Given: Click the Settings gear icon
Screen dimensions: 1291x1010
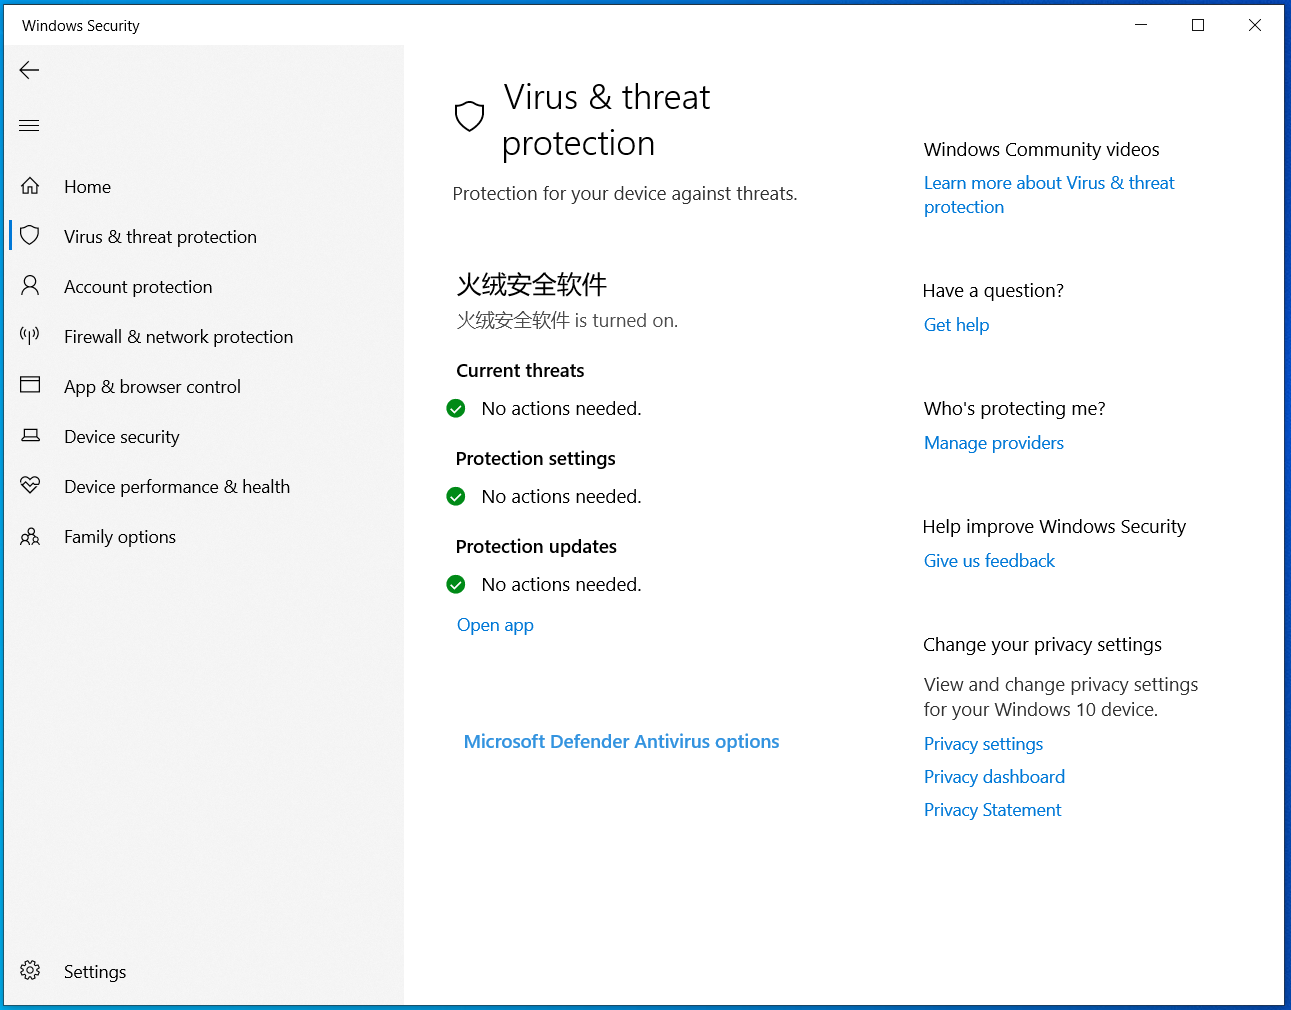Looking at the screenshot, I should [30, 970].
